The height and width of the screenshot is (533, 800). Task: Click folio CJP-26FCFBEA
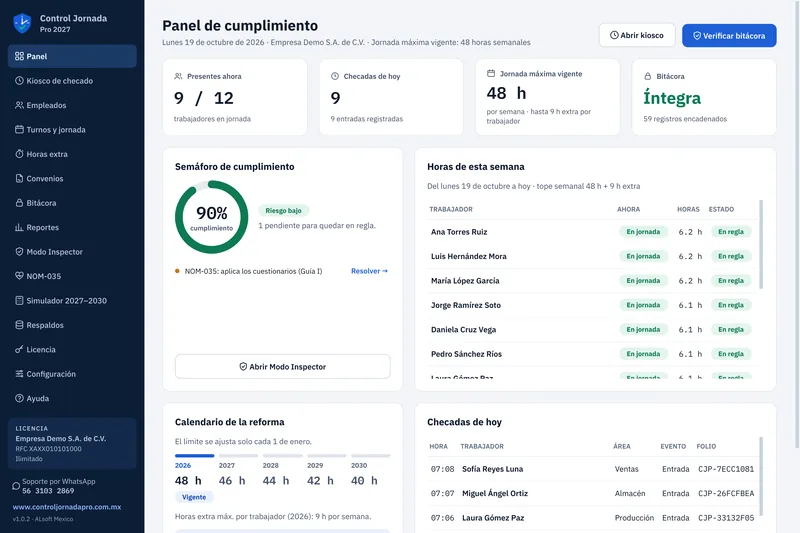[x=726, y=493]
